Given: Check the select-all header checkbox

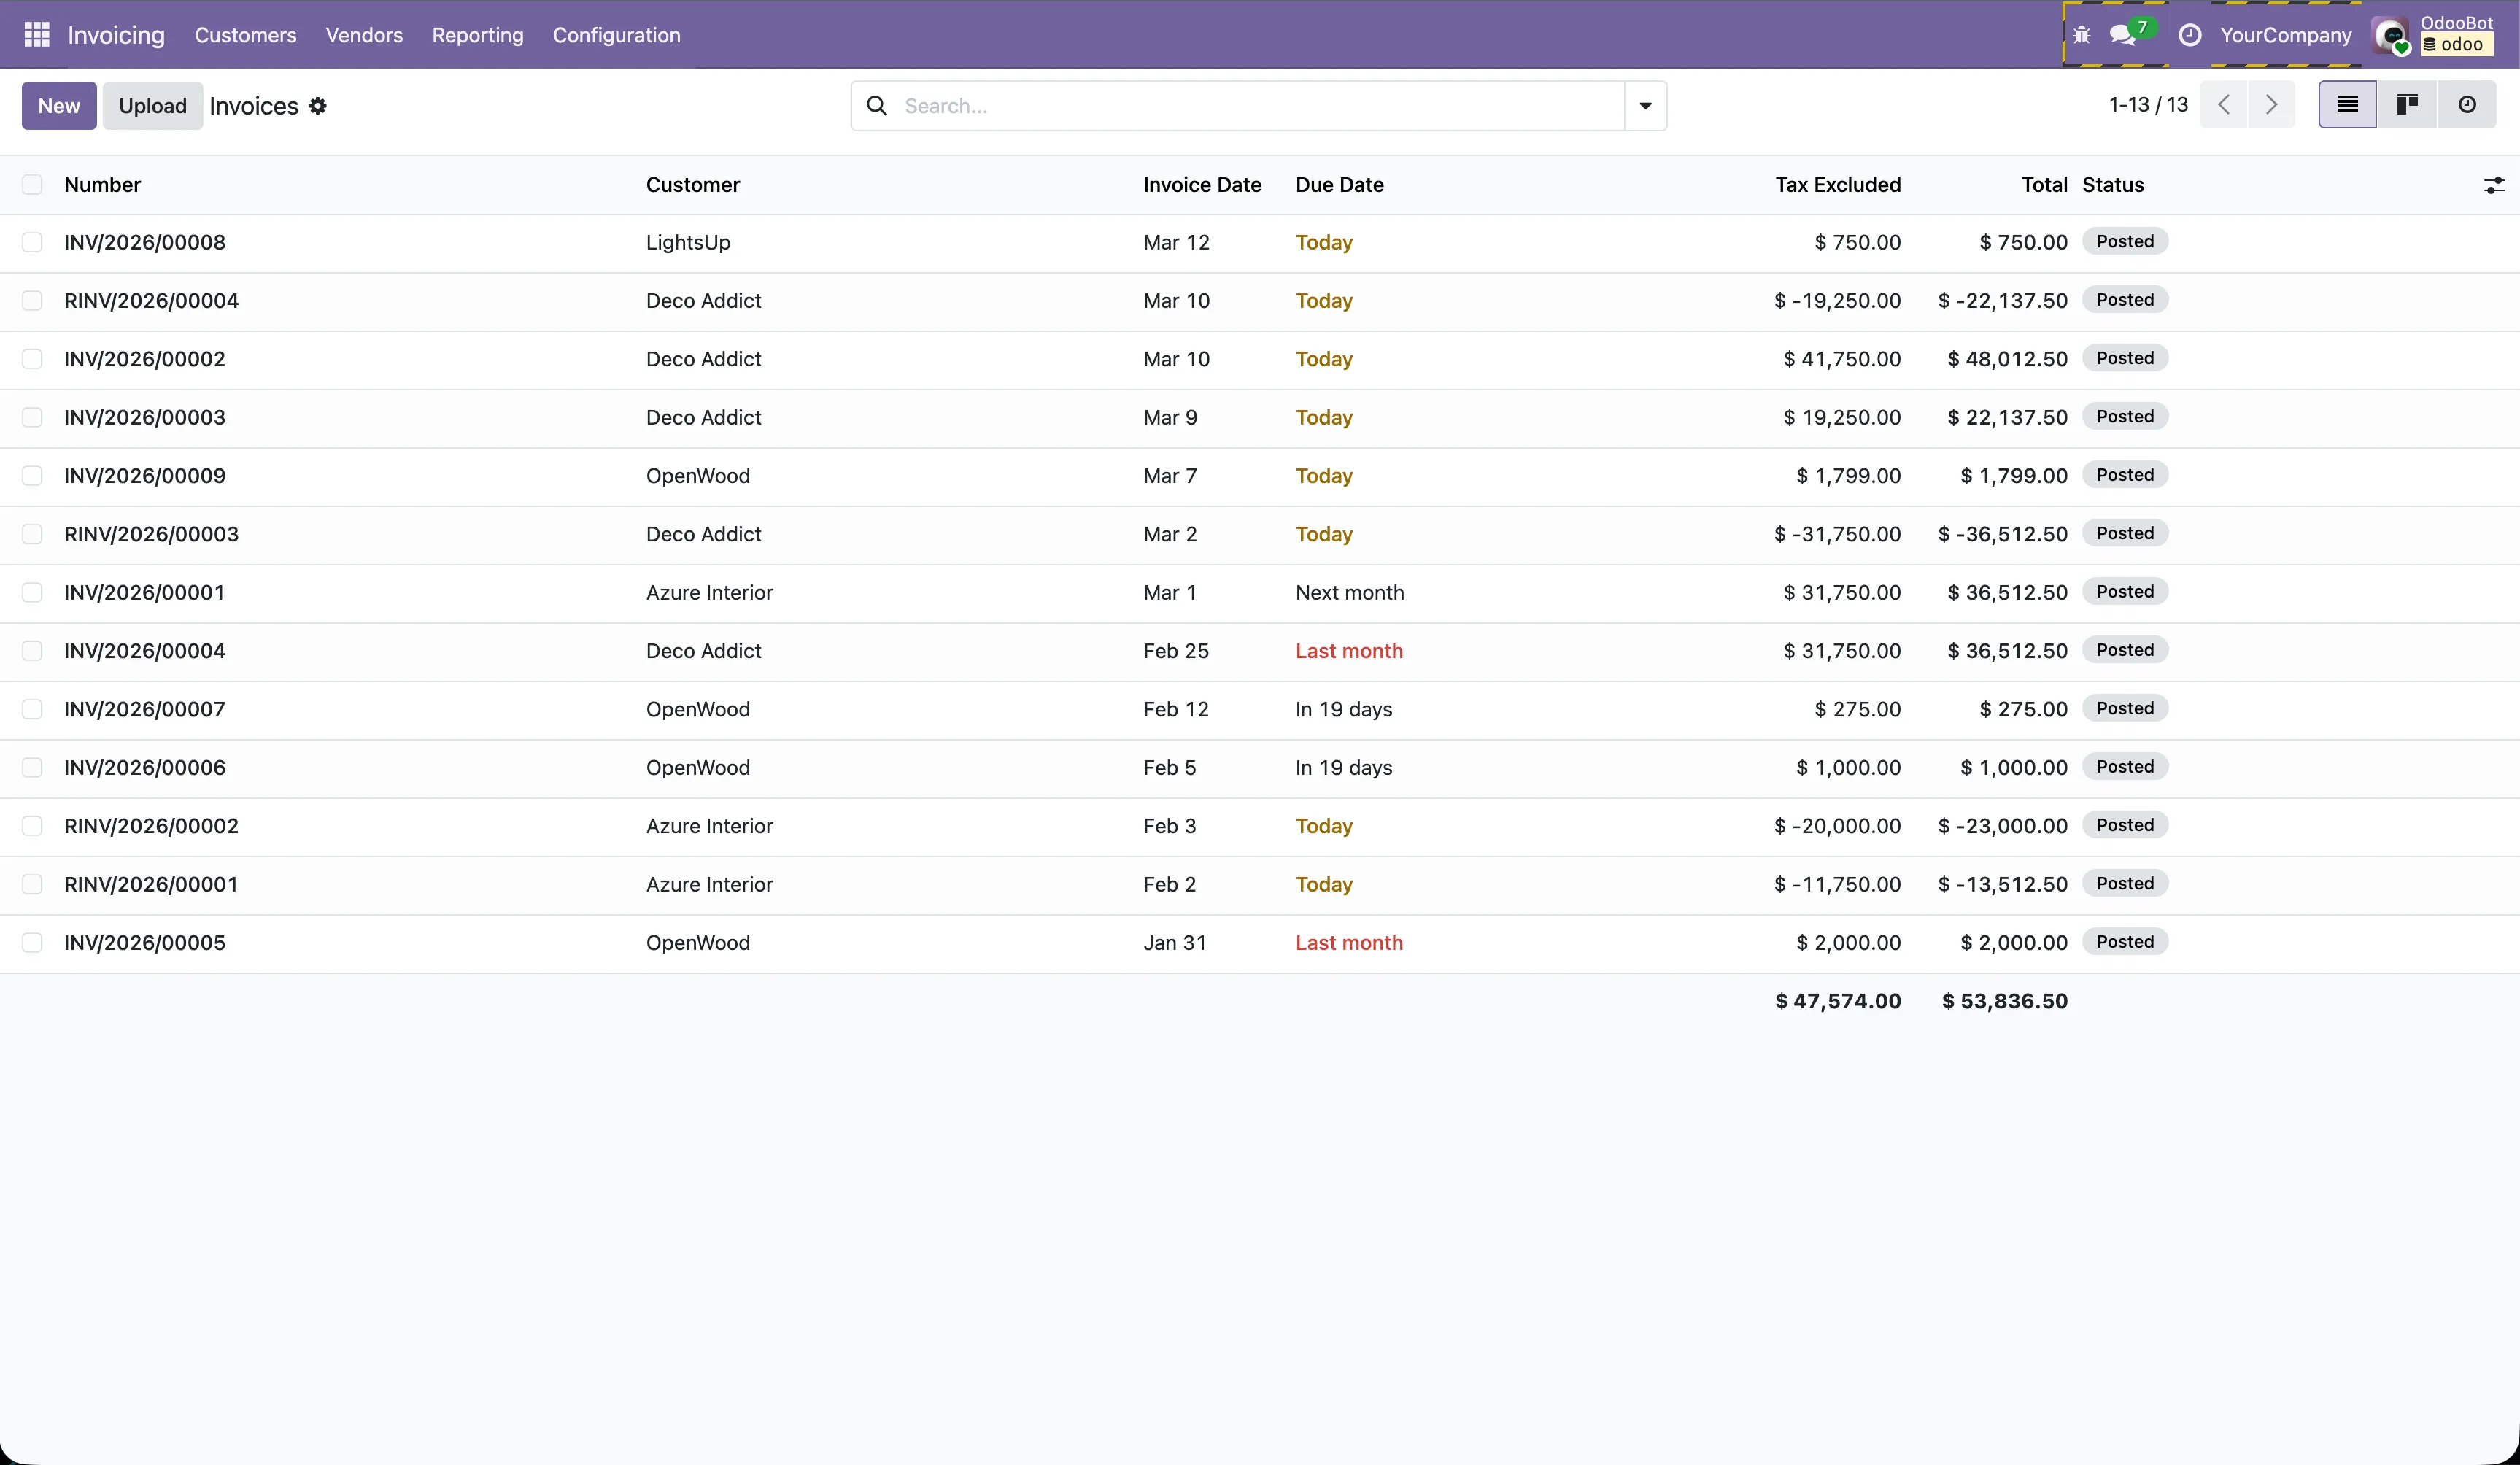Looking at the screenshot, I should pyautogui.click(x=32, y=185).
